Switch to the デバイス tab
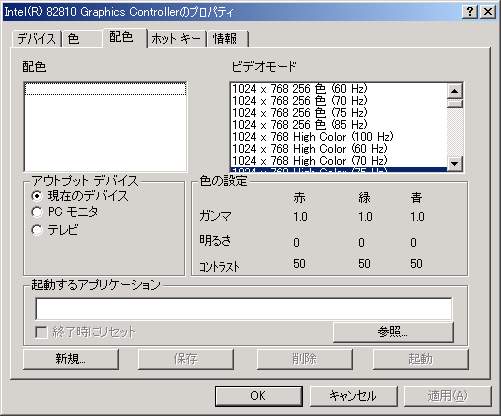 (x=36, y=39)
